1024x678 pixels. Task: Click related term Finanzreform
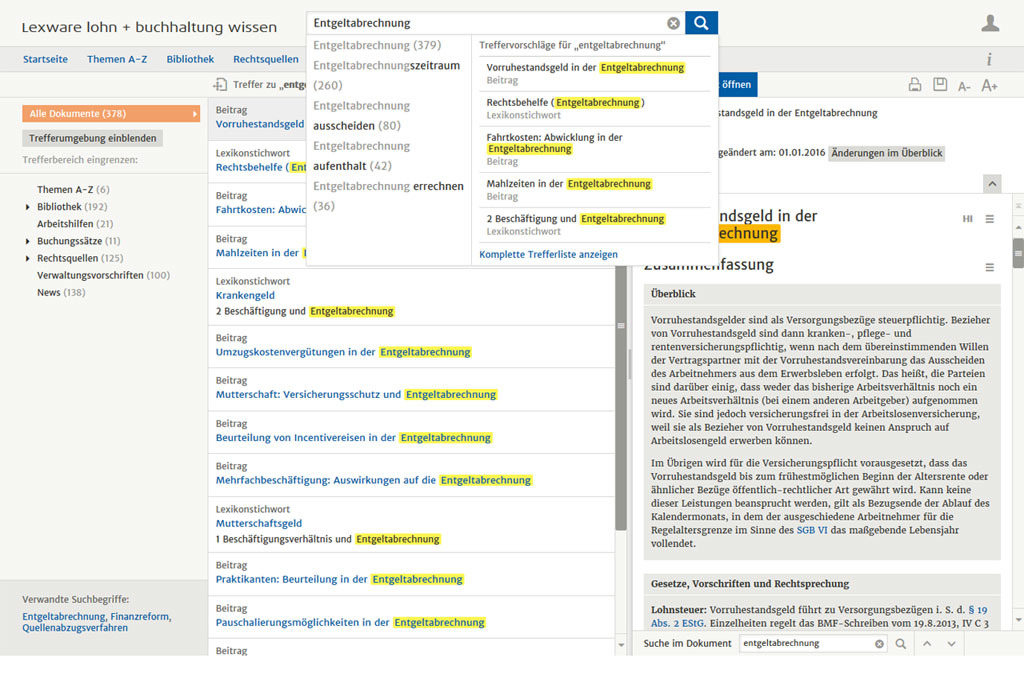click(x=140, y=617)
